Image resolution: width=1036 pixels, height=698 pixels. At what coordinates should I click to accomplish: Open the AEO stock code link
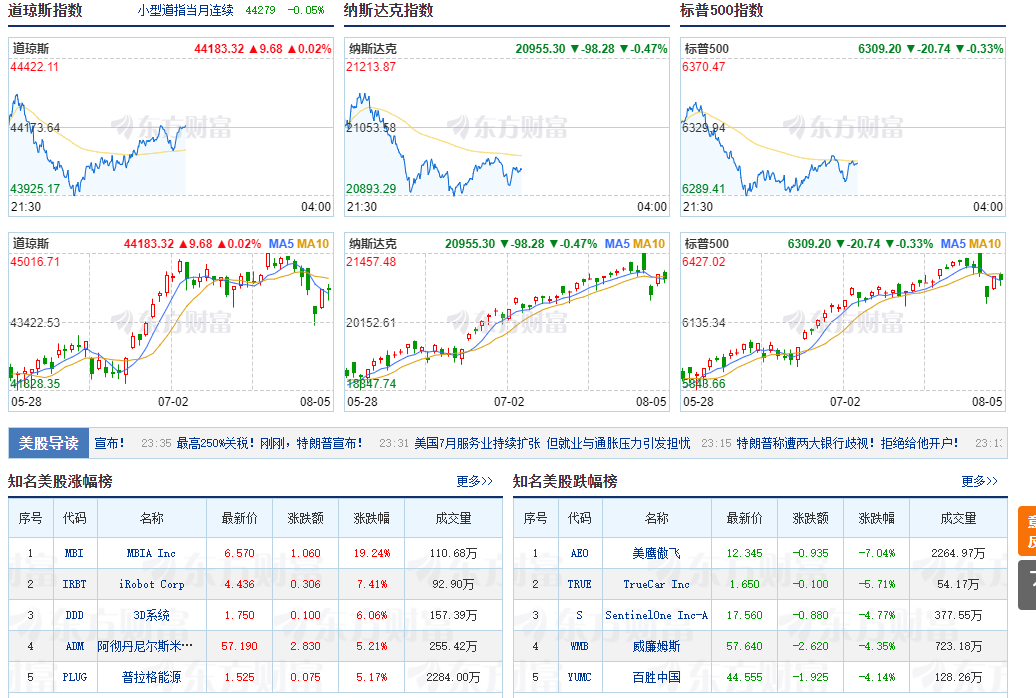[579, 553]
